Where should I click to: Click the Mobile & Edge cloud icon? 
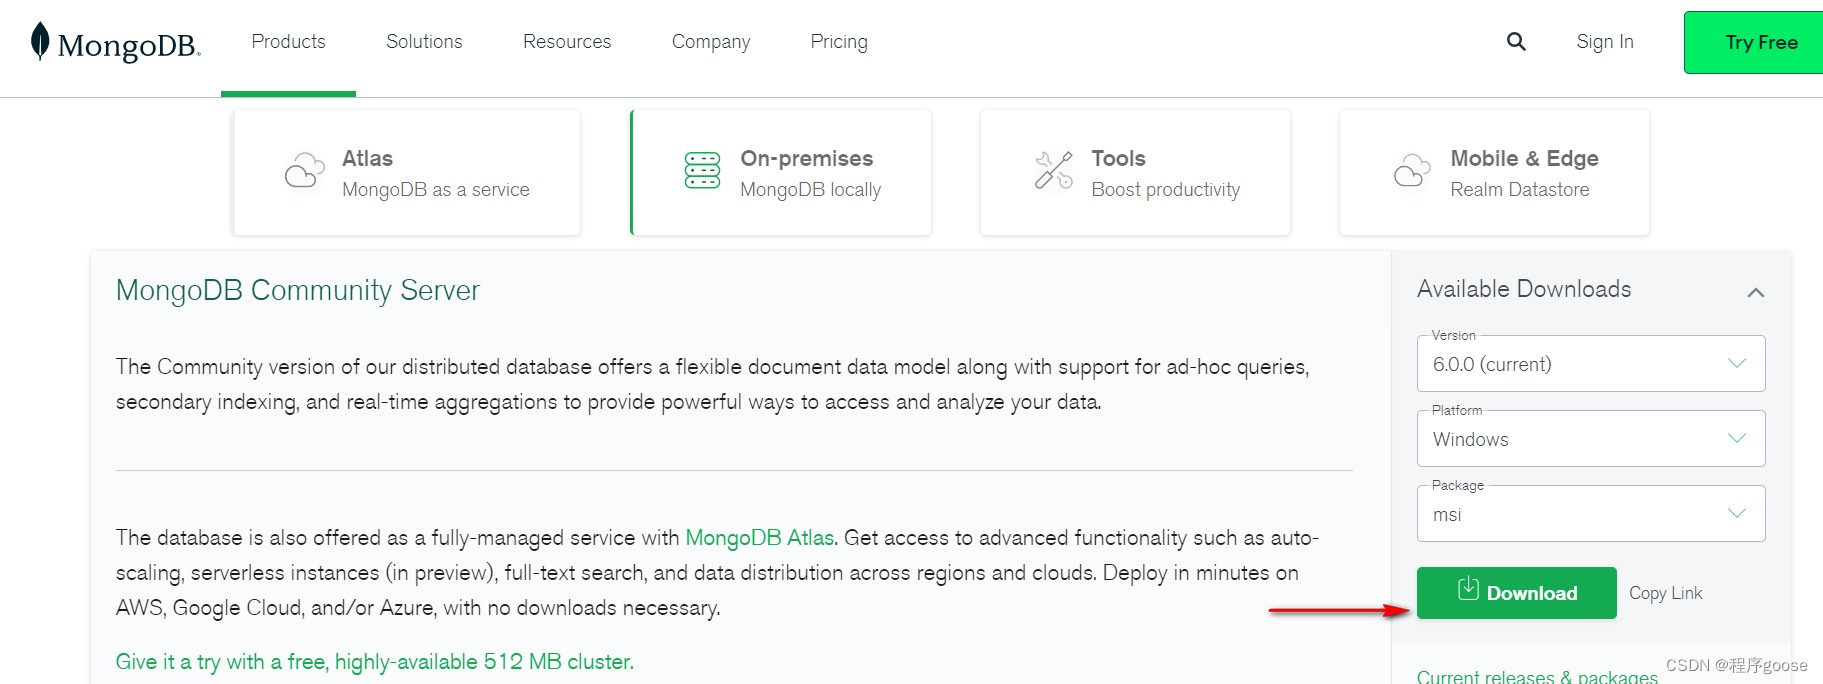1412,171
